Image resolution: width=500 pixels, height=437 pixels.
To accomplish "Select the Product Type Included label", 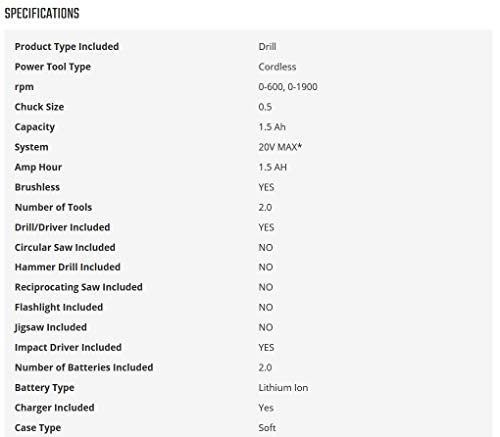I will tap(67, 47).
